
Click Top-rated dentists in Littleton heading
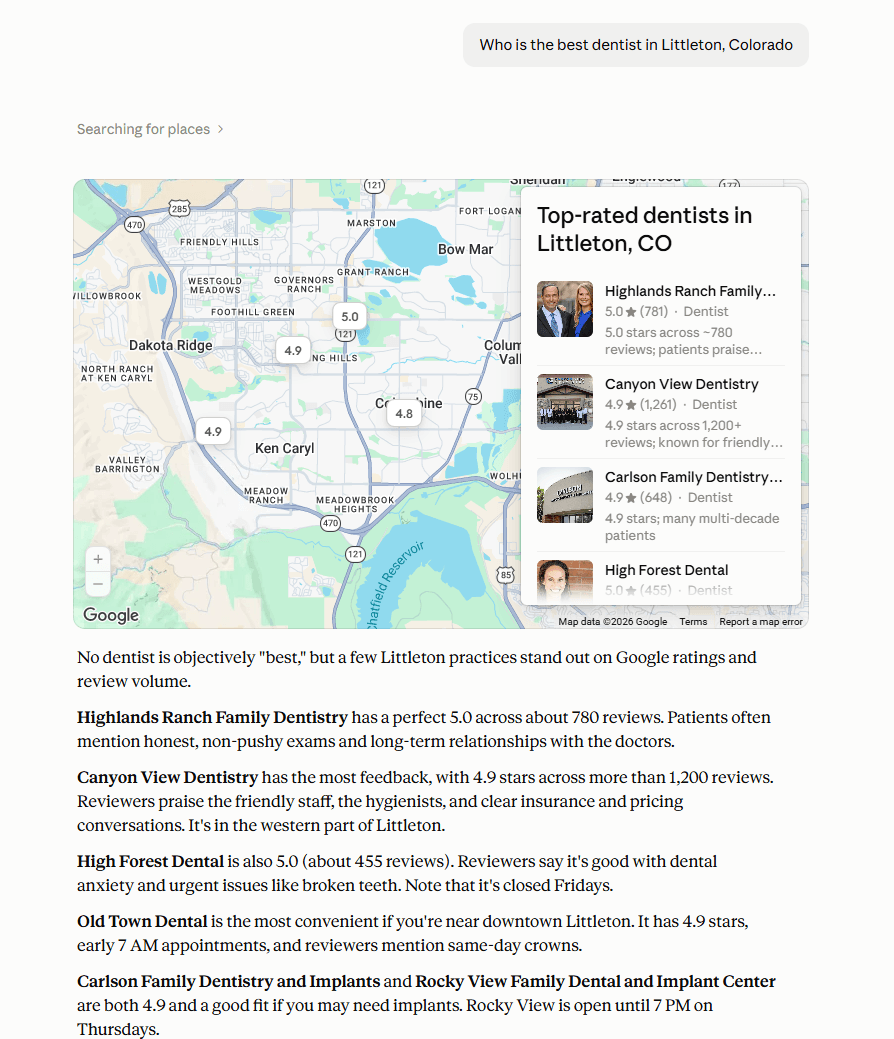644,229
